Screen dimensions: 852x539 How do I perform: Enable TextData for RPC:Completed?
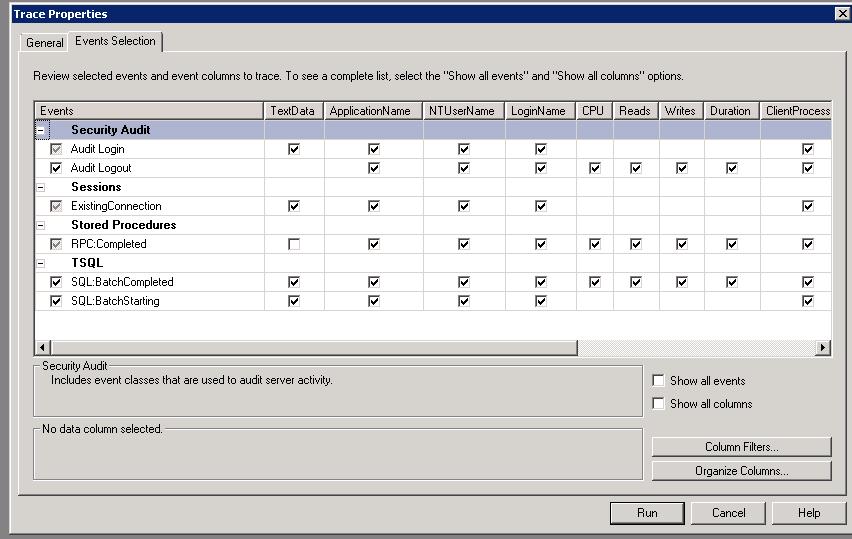294,244
